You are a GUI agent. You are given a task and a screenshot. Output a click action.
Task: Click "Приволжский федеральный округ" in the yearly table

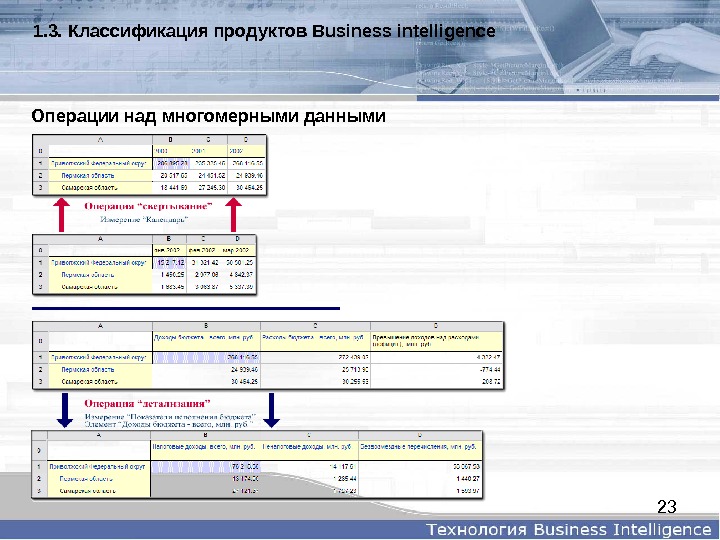pos(98,163)
